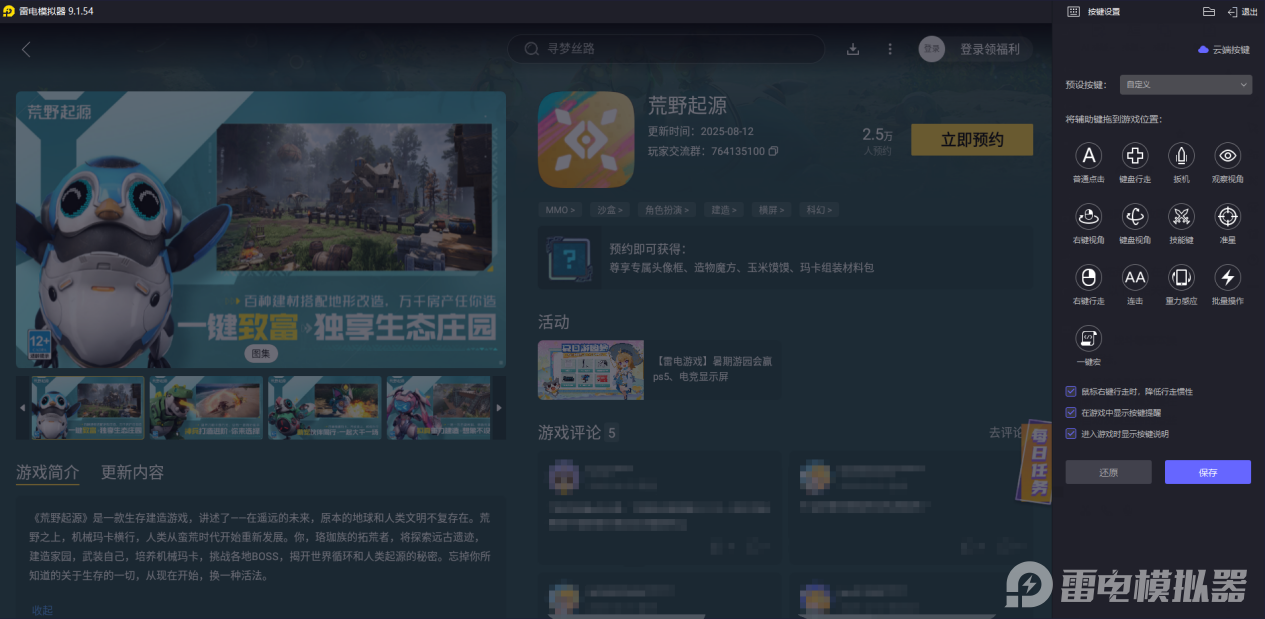Image resolution: width=1265 pixels, height=619 pixels.
Task: Click the 登录 avatar icon
Action: [x=932, y=49]
